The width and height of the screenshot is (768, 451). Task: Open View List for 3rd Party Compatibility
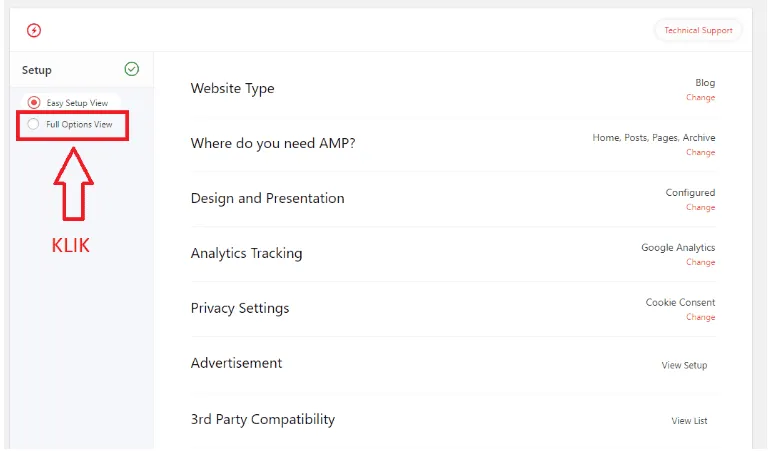[x=689, y=421]
